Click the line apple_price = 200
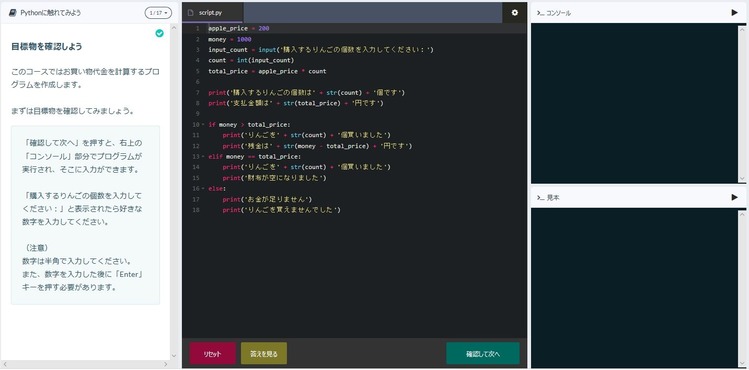The width and height of the screenshot is (749, 370). click(239, 28)
